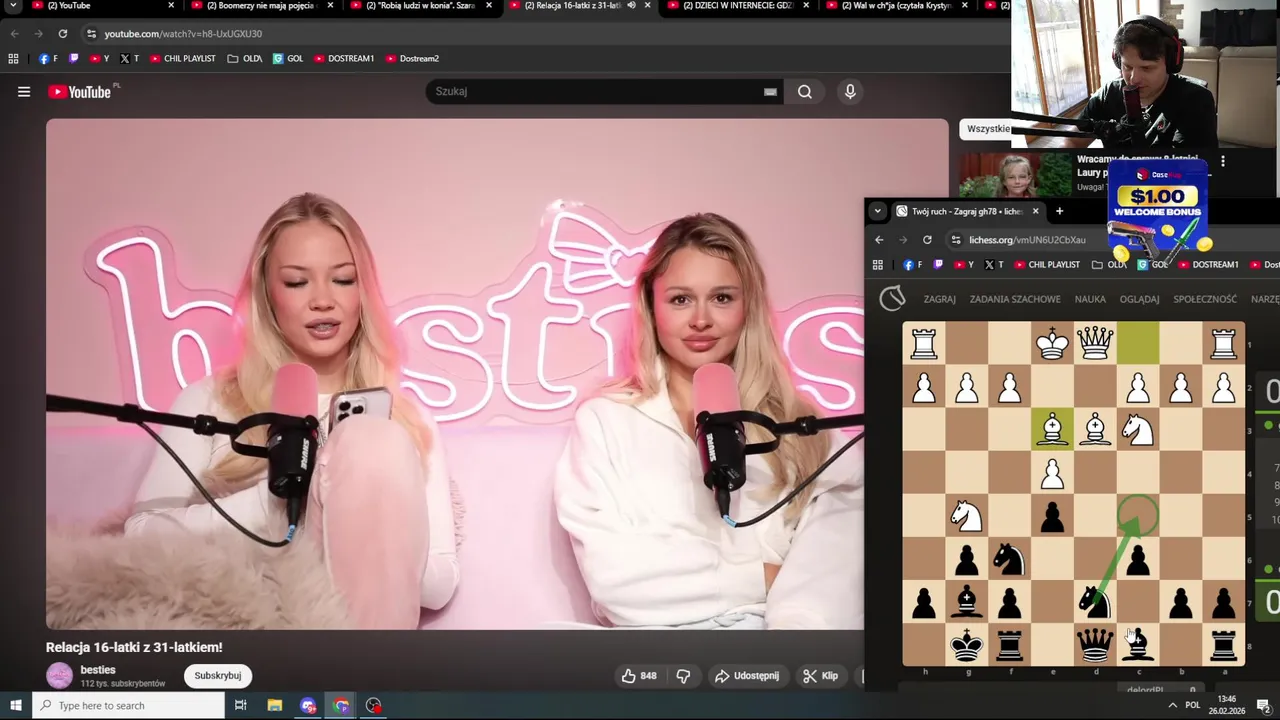Open the YouTube hamburger guide menu
Image resolution: width=1280 pixels, height=720 pixels.
click(x=24, y=92)
